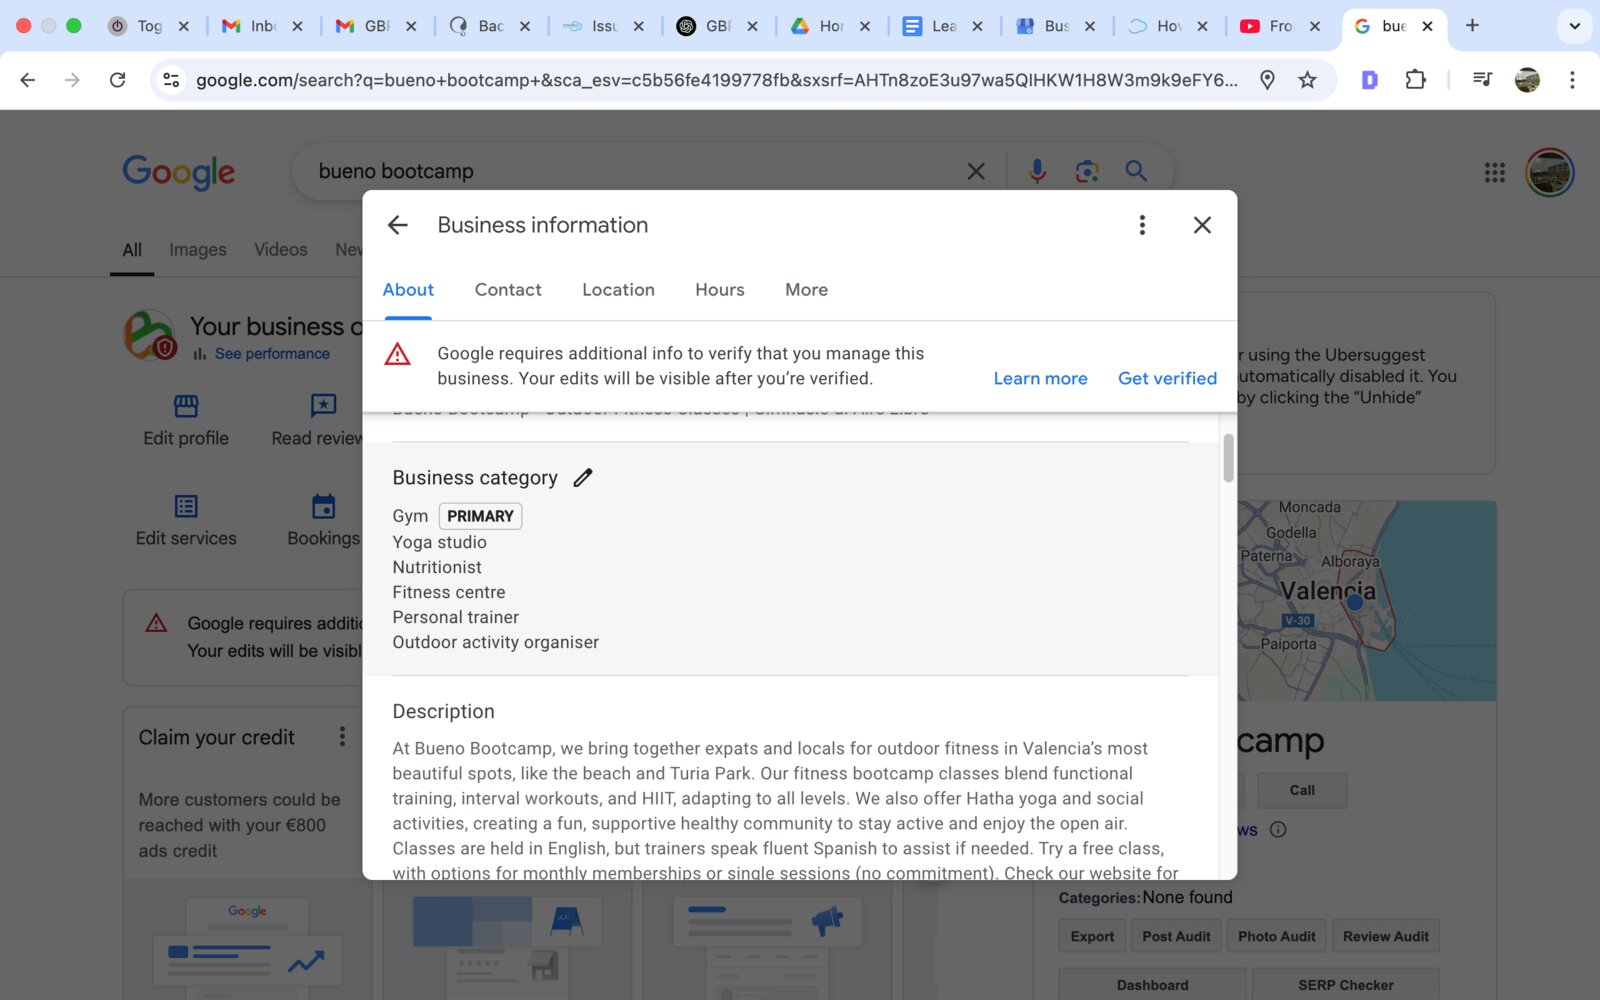The width and height of the screenshot is (1600, 1000).
Task: View site information icon in address bar
Action: point(171,80)
